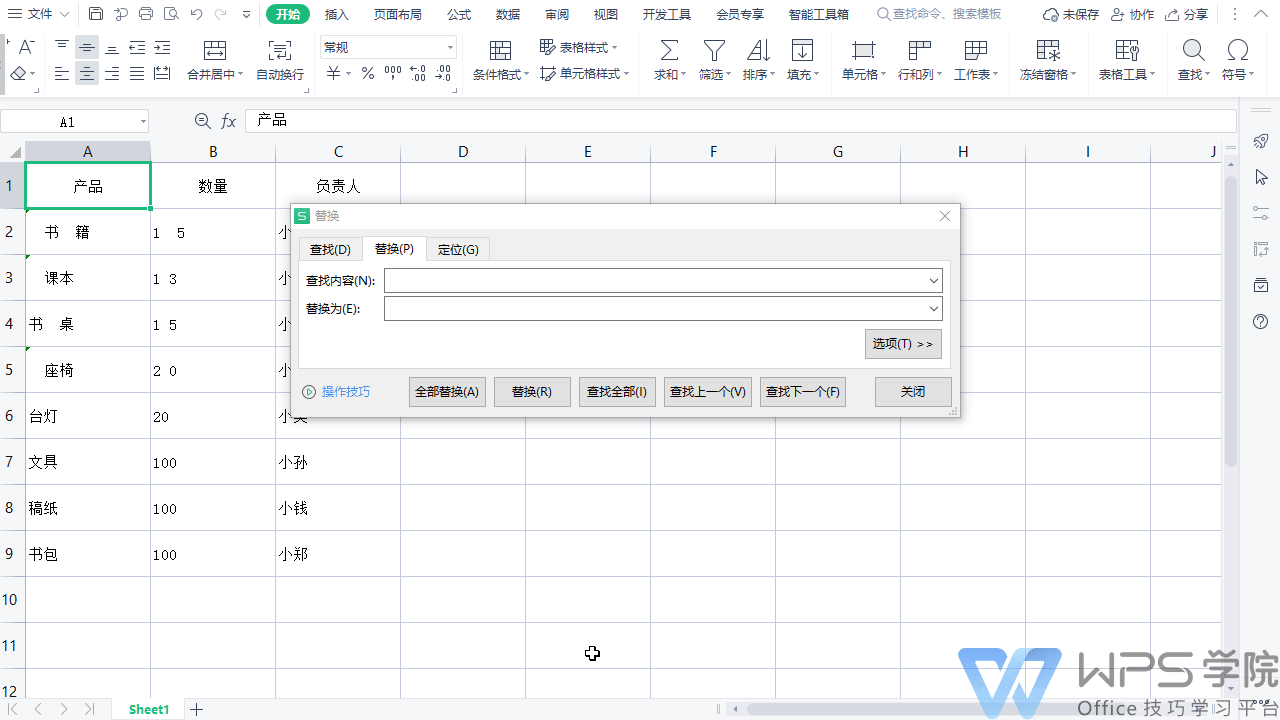Click the Undo arrow icon
Image resolution: width=1280 pixels, height=720 pixels.
(x=196, y=14)
